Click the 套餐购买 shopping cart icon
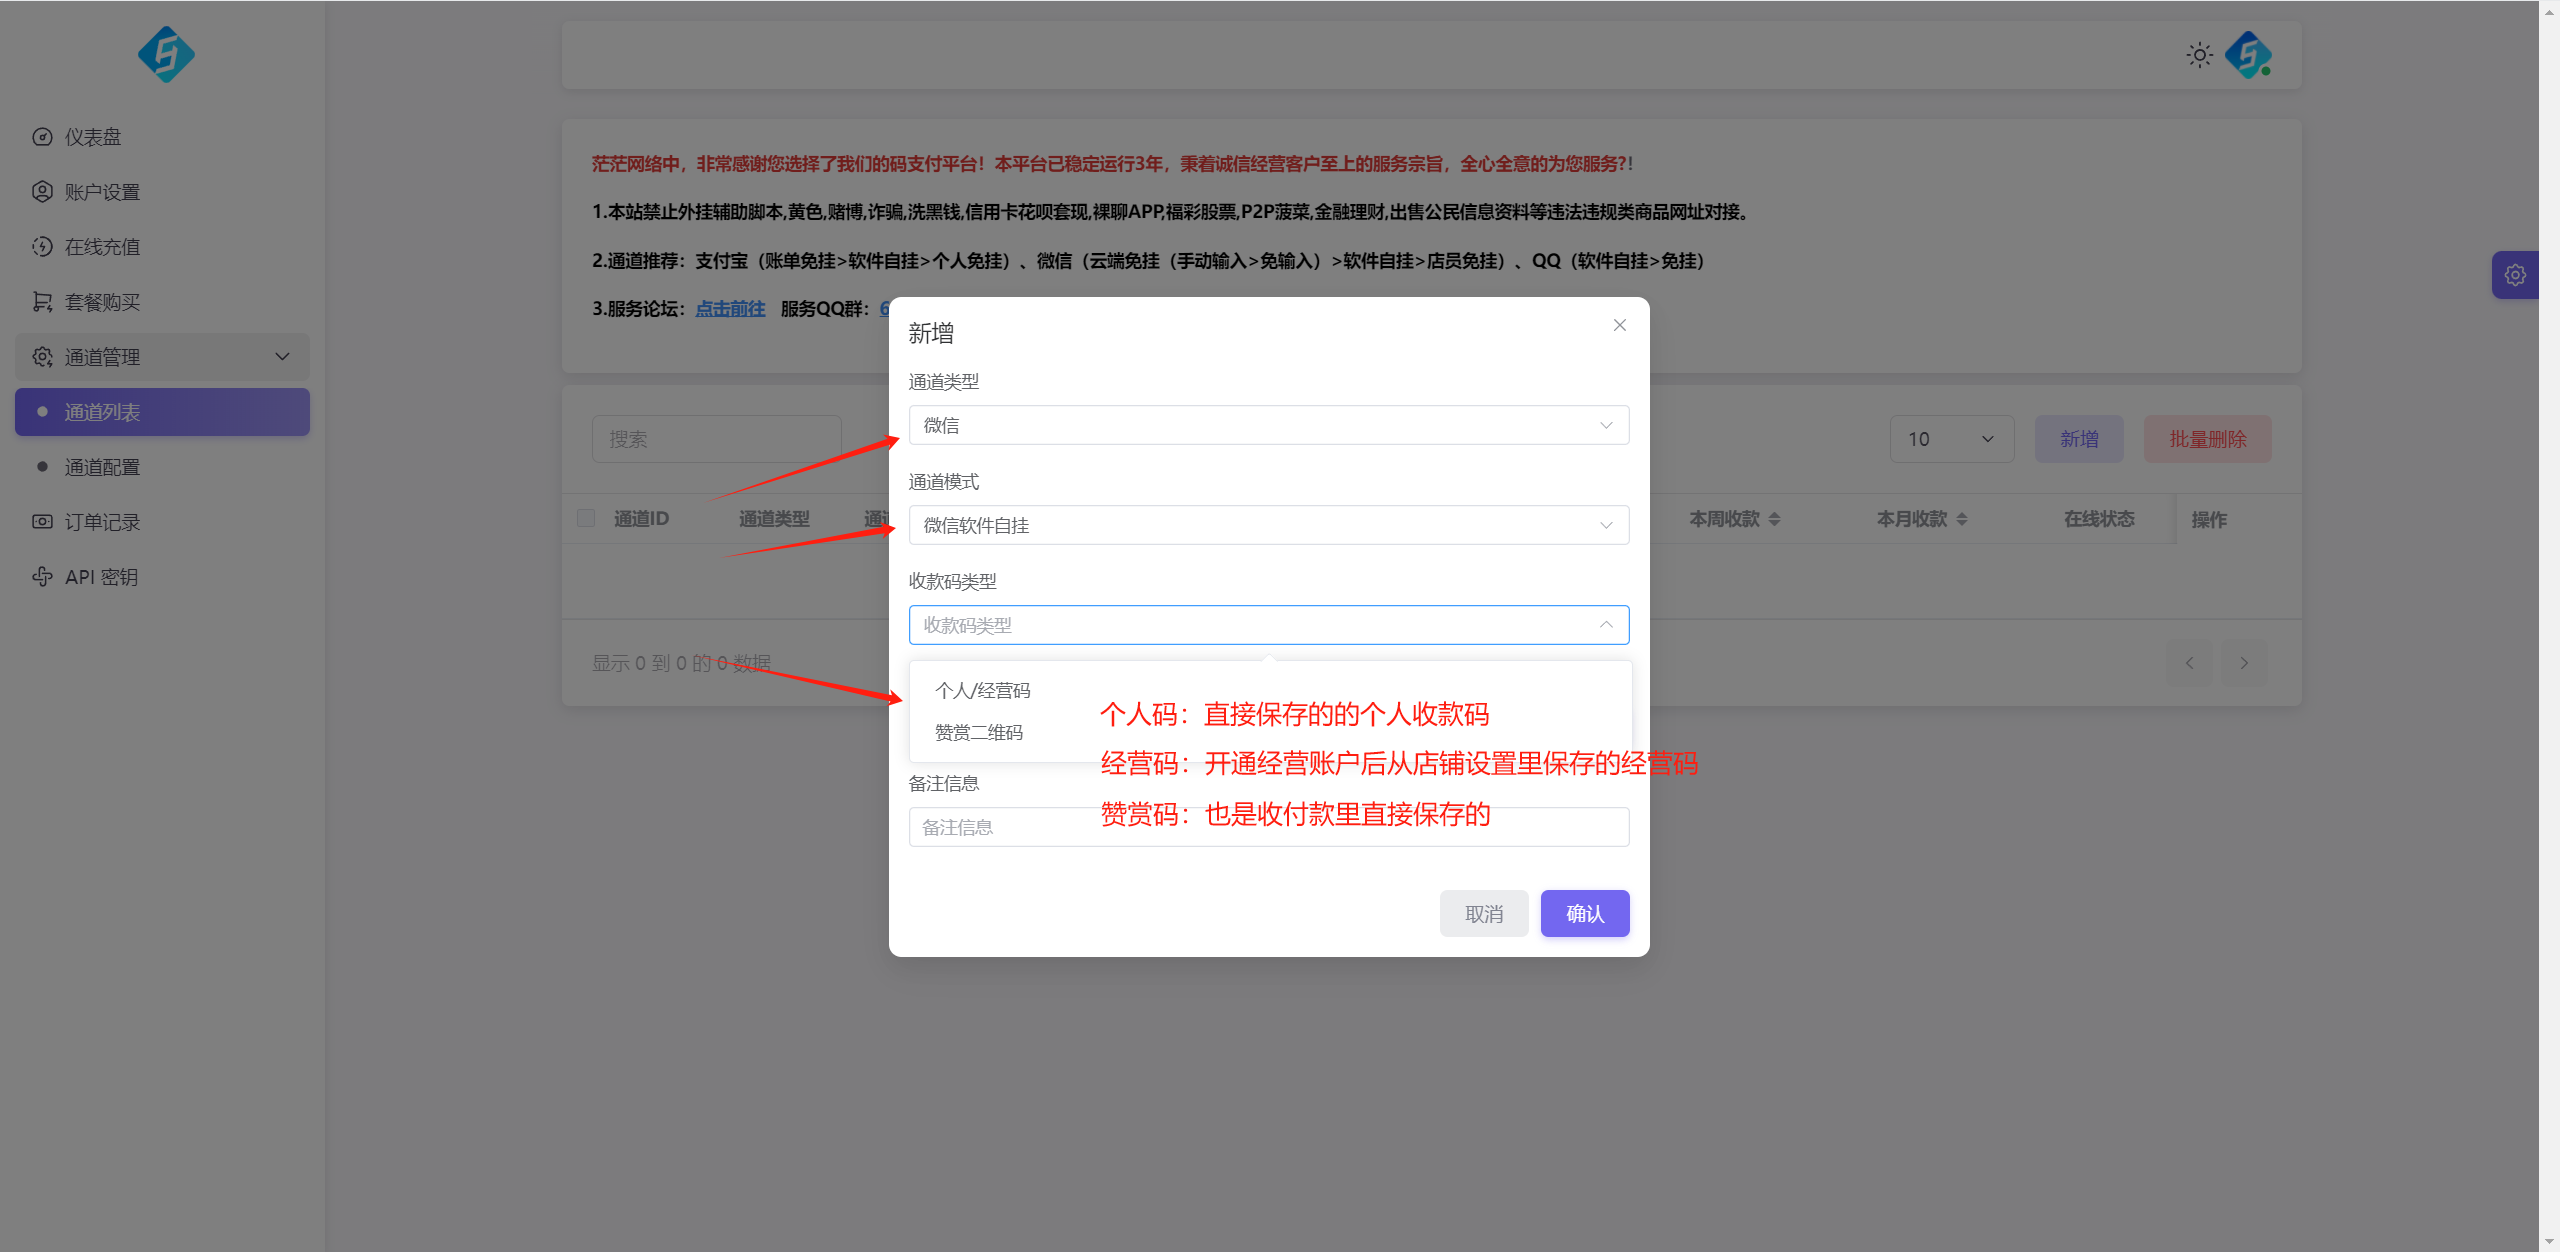Viewport: 2560px width, 1252px height. click(x=42, y=302)
